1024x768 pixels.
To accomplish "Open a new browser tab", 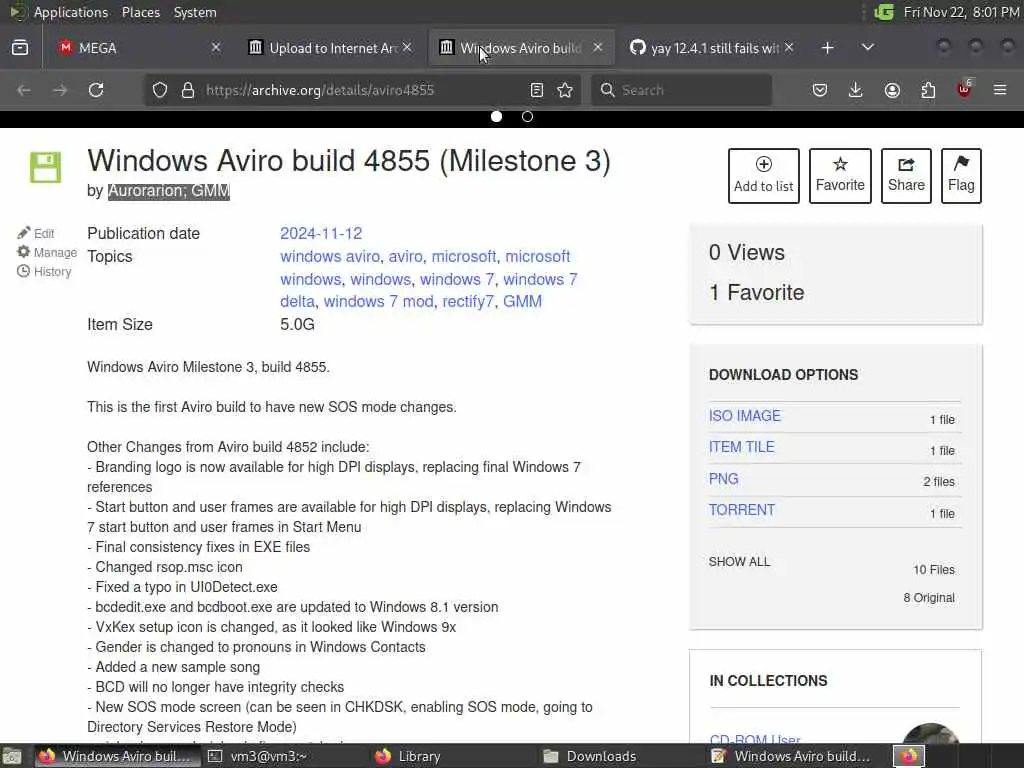I will pyautogui.click(x=827, y=48).
